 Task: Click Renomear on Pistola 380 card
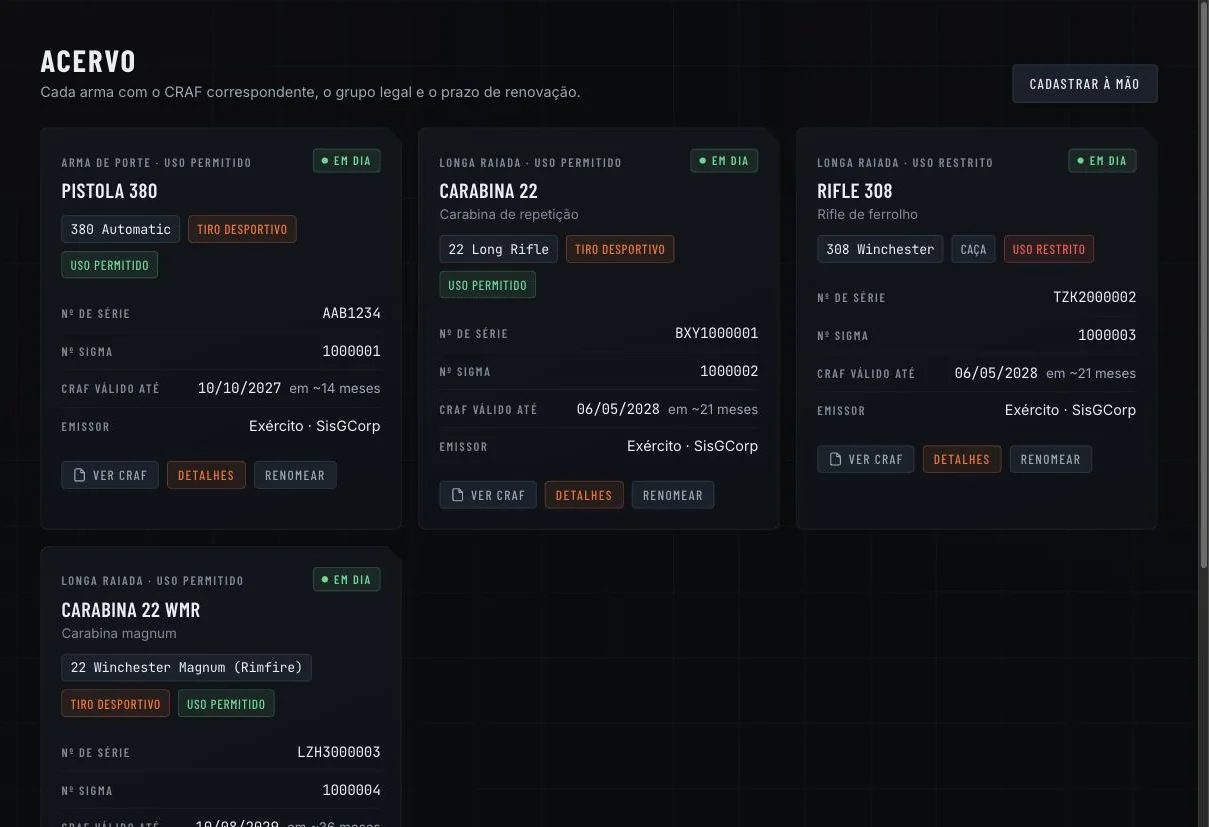click(x=295, y=475)
